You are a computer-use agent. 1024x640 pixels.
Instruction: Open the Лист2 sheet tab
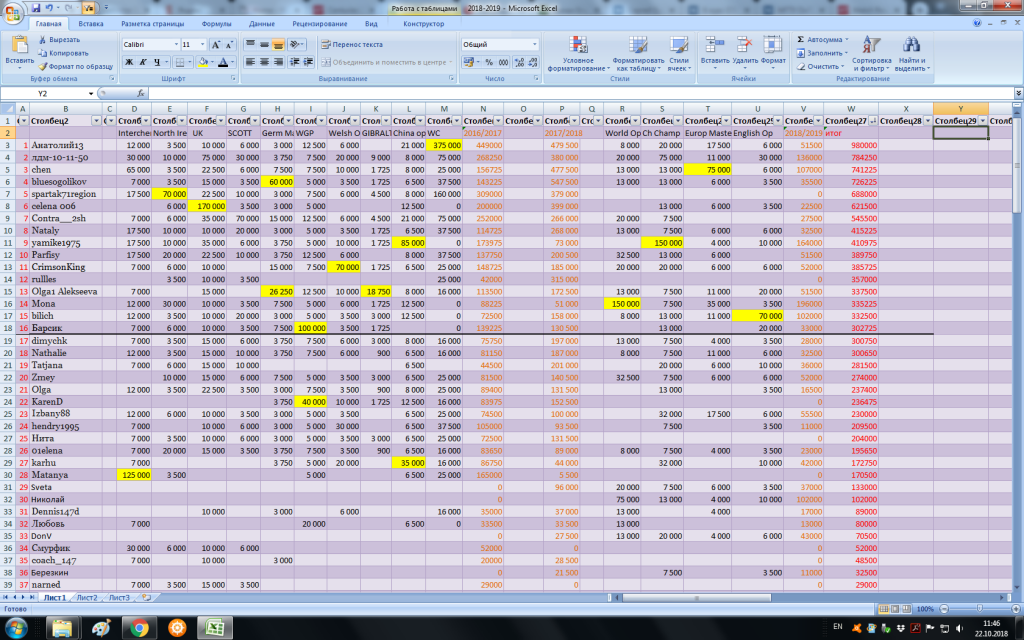point(87,597)
